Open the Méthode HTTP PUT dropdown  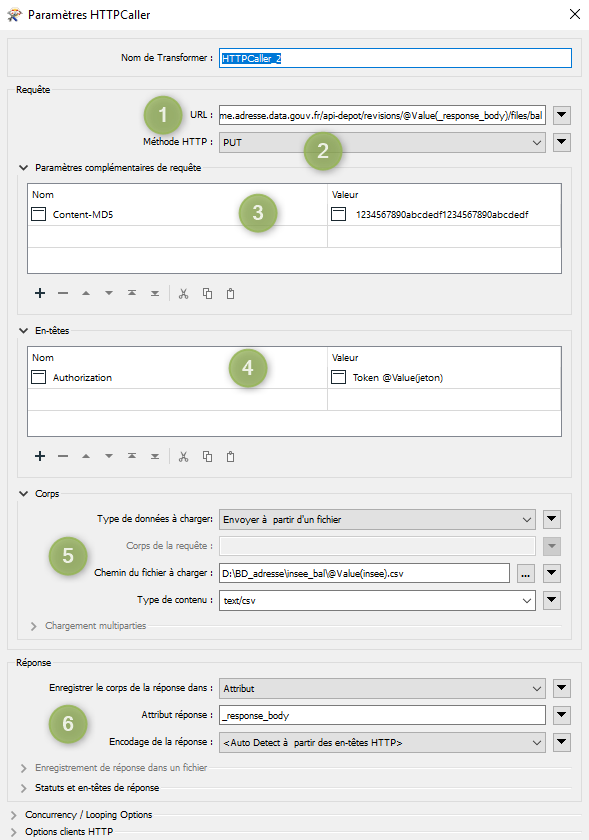[x=382, y=142]
